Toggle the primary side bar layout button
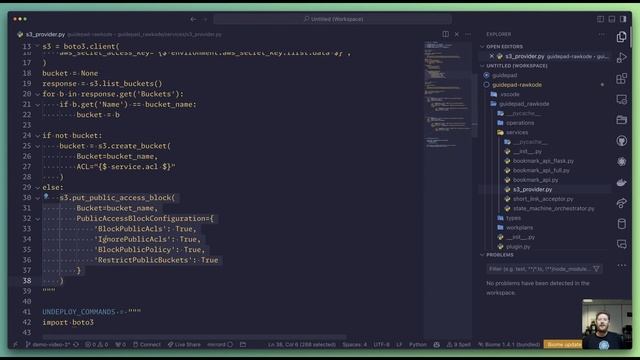This screenshot has width=640, height=360. point(600,19)
